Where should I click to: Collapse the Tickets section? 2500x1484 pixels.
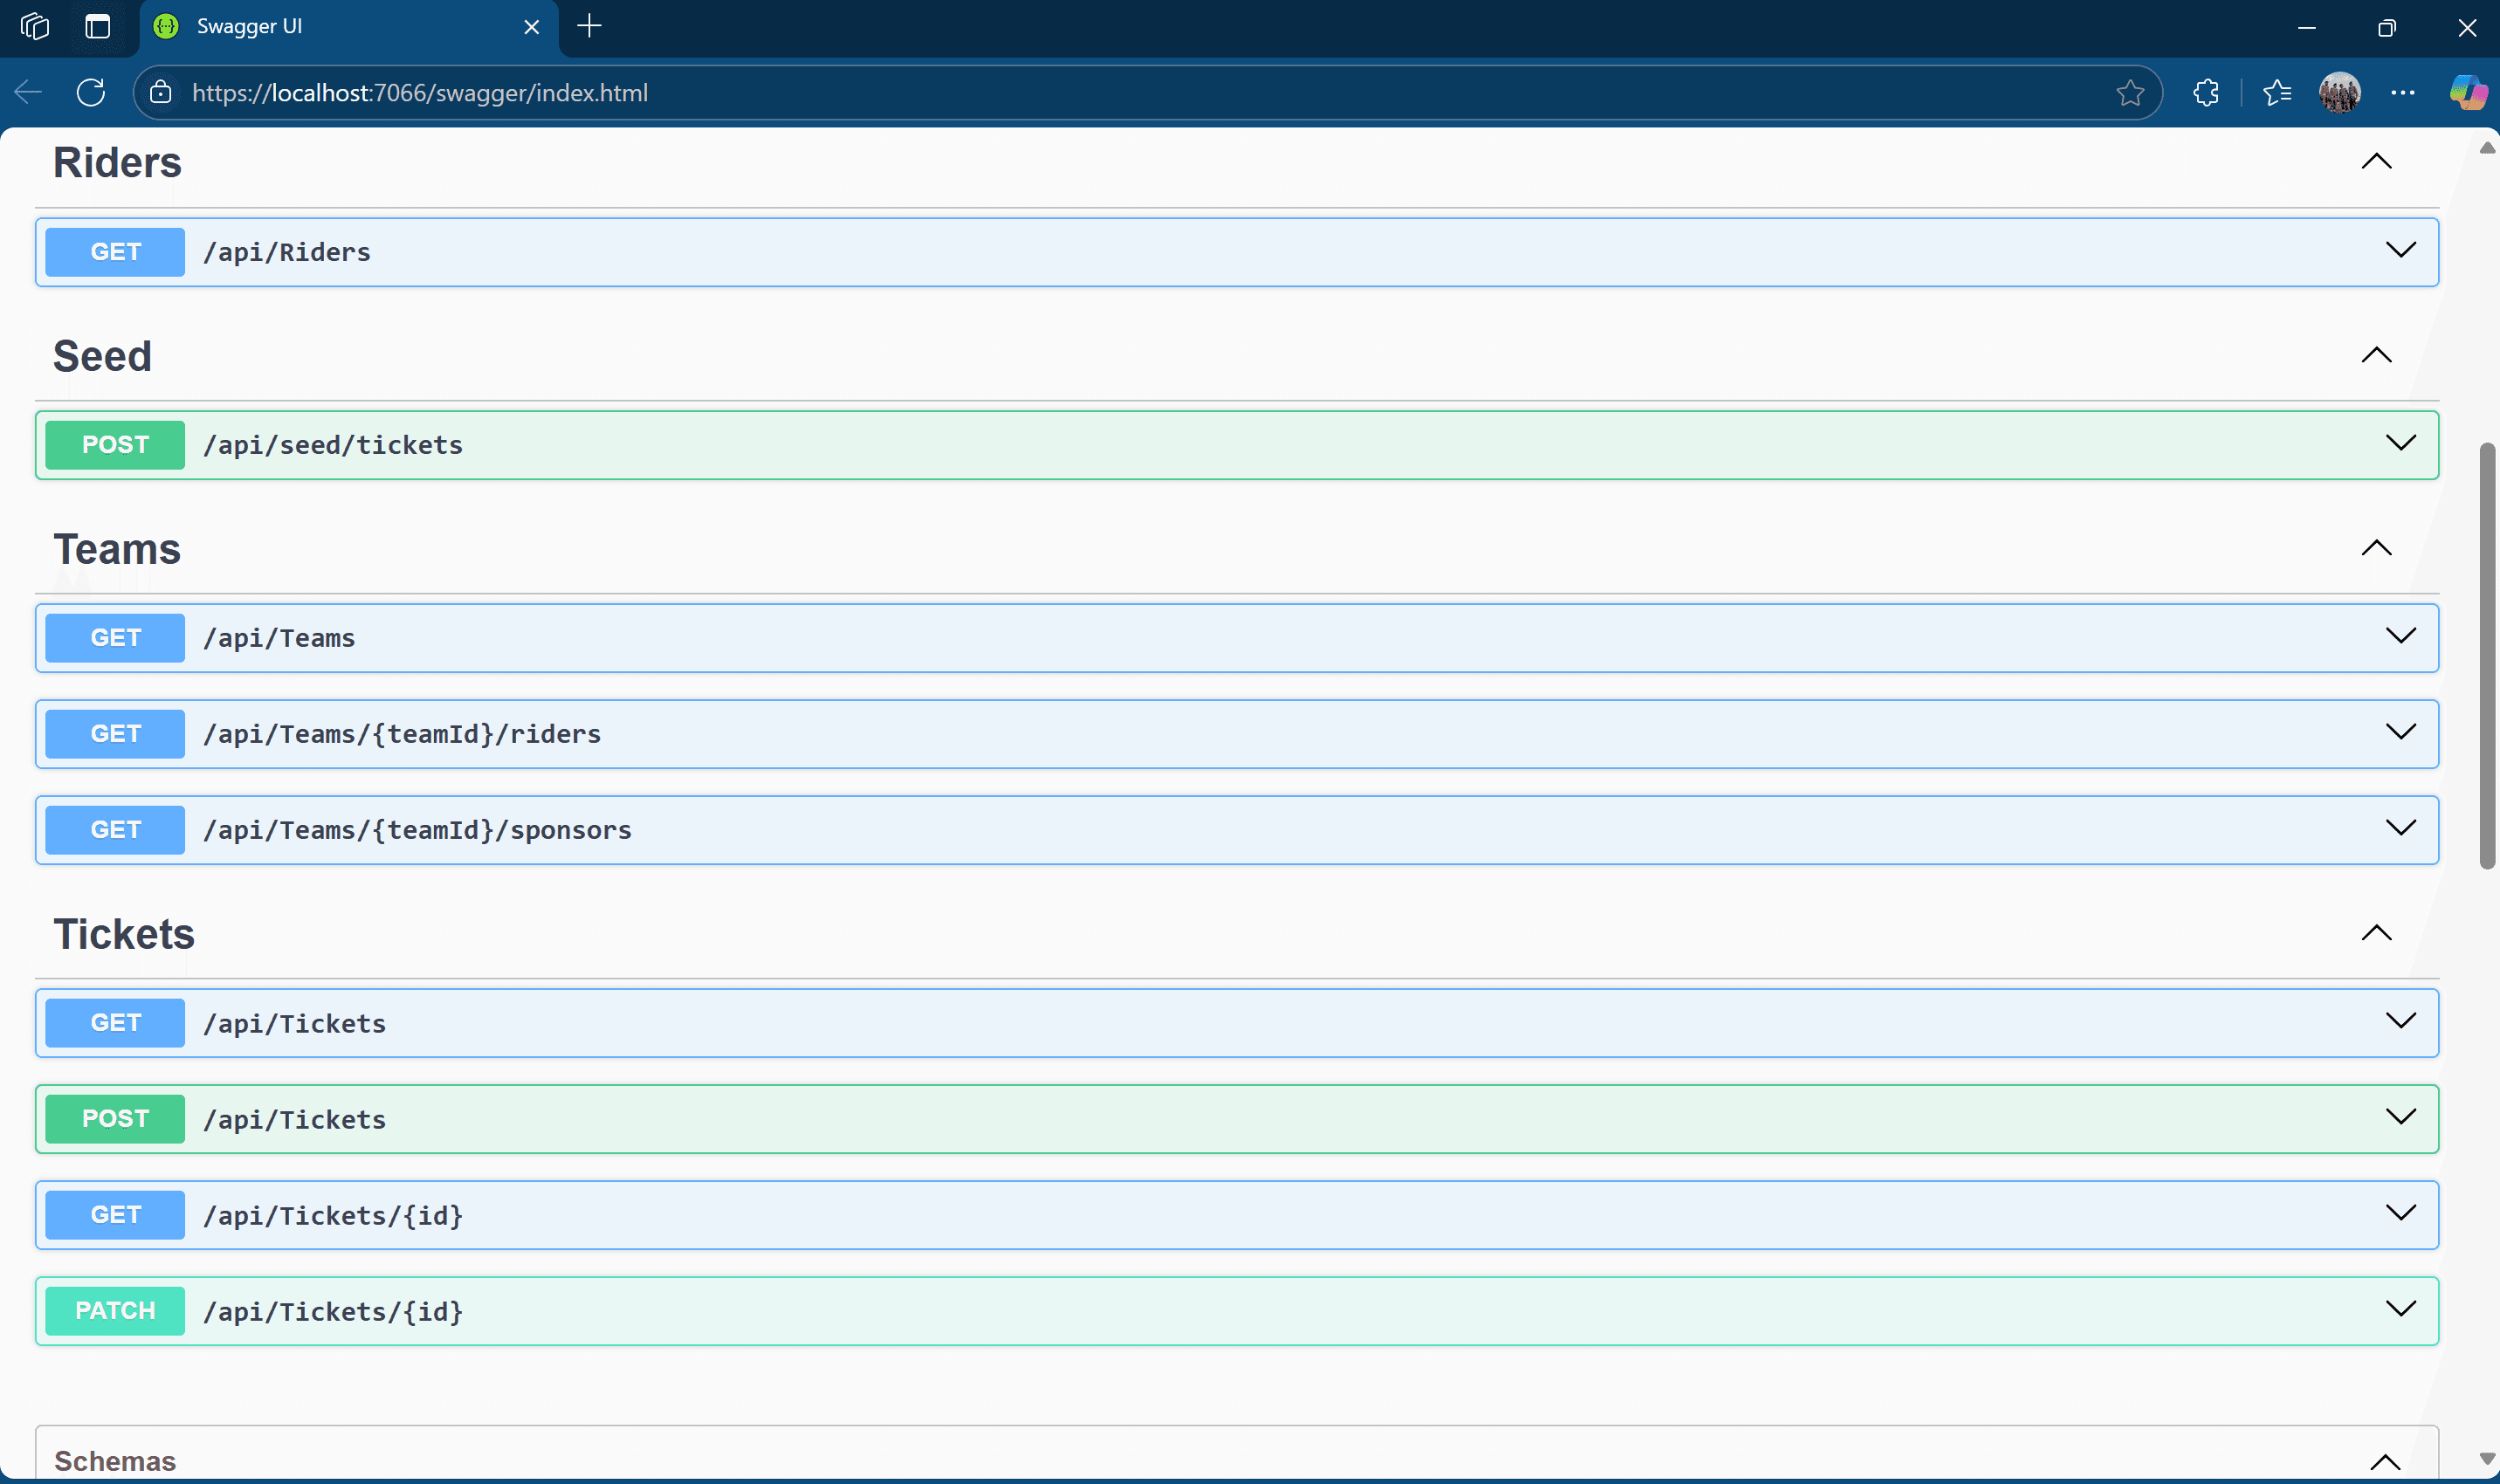click(2376, 933)
